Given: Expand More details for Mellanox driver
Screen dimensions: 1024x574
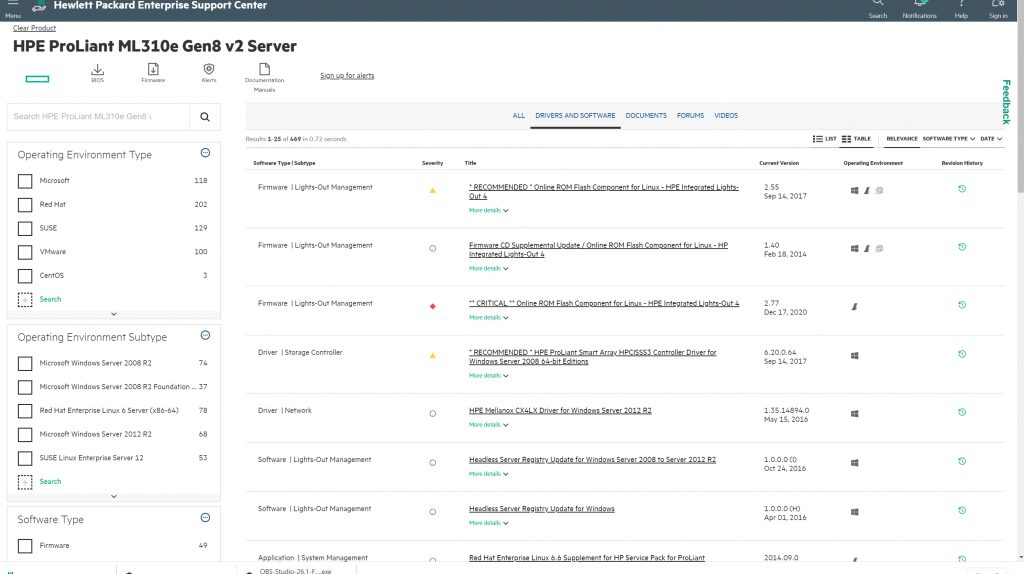Looking at the screenshot, I should (488, 425).
